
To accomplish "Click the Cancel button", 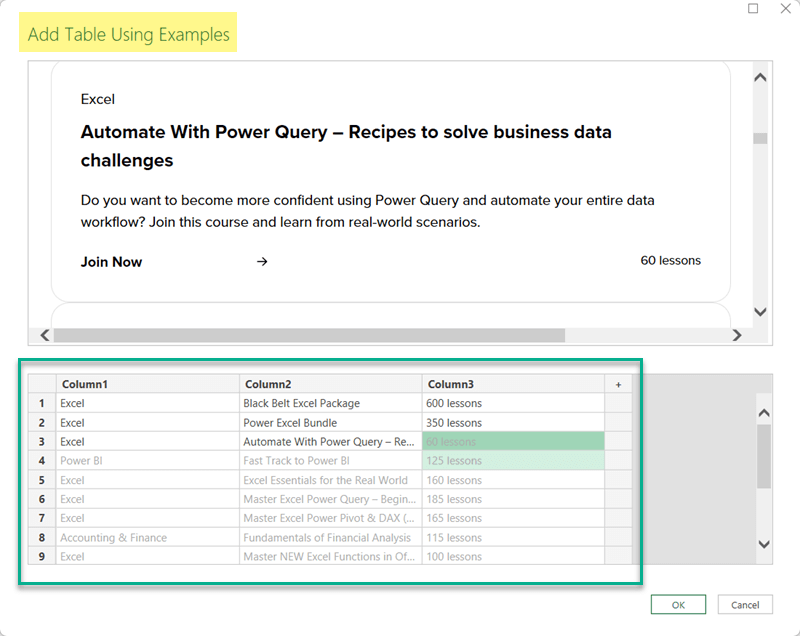I will click(745, 605).
